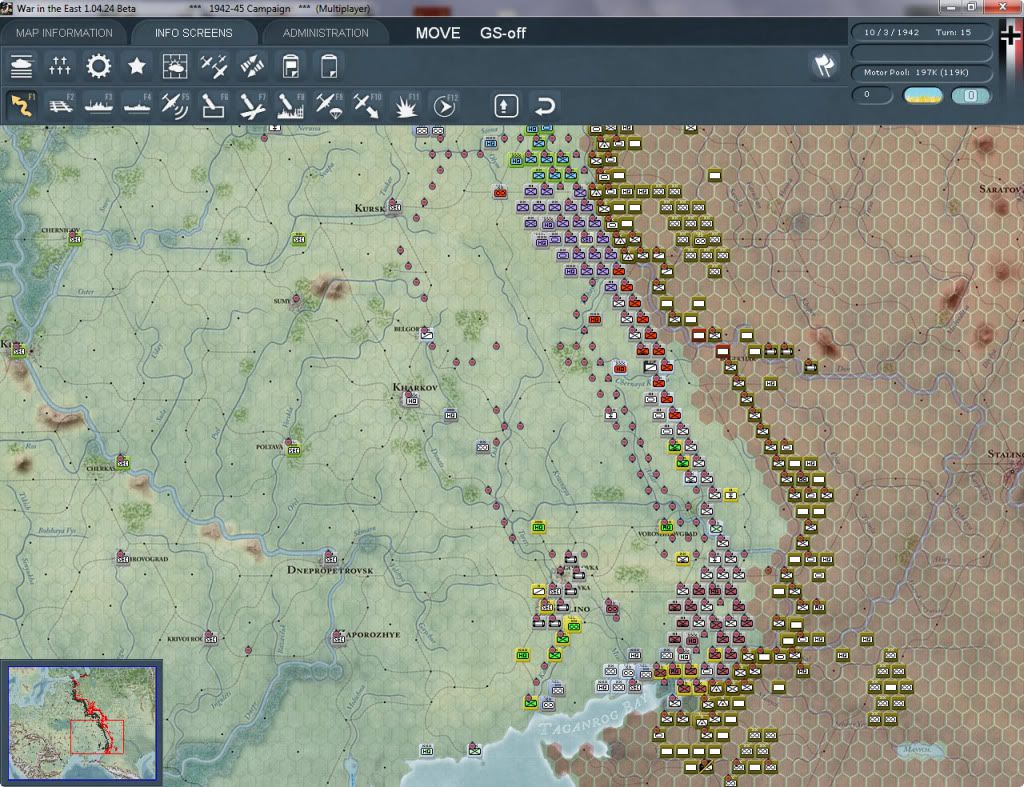Select the unit at Cherkassy
1024x787 pixels.
point(123,462)
